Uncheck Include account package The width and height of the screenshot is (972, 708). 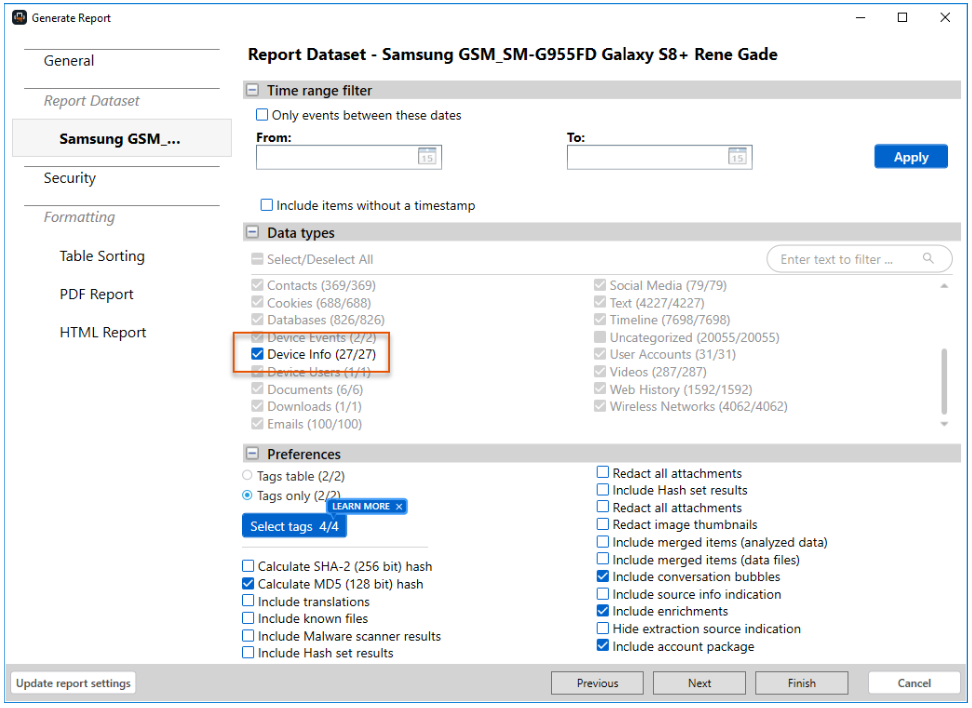click(x=603, y=646)
